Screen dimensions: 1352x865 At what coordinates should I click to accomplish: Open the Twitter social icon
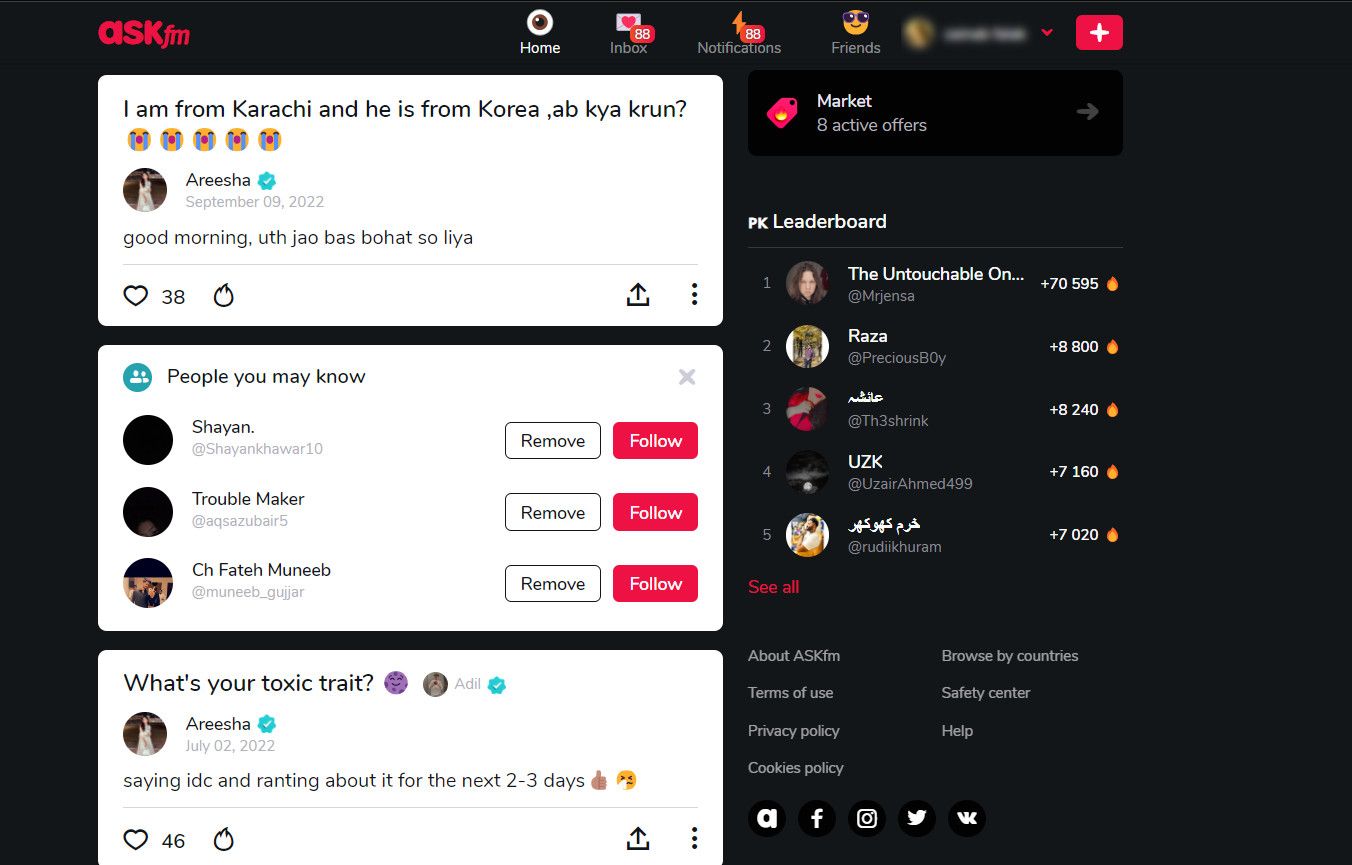click(x=917, y=819)
